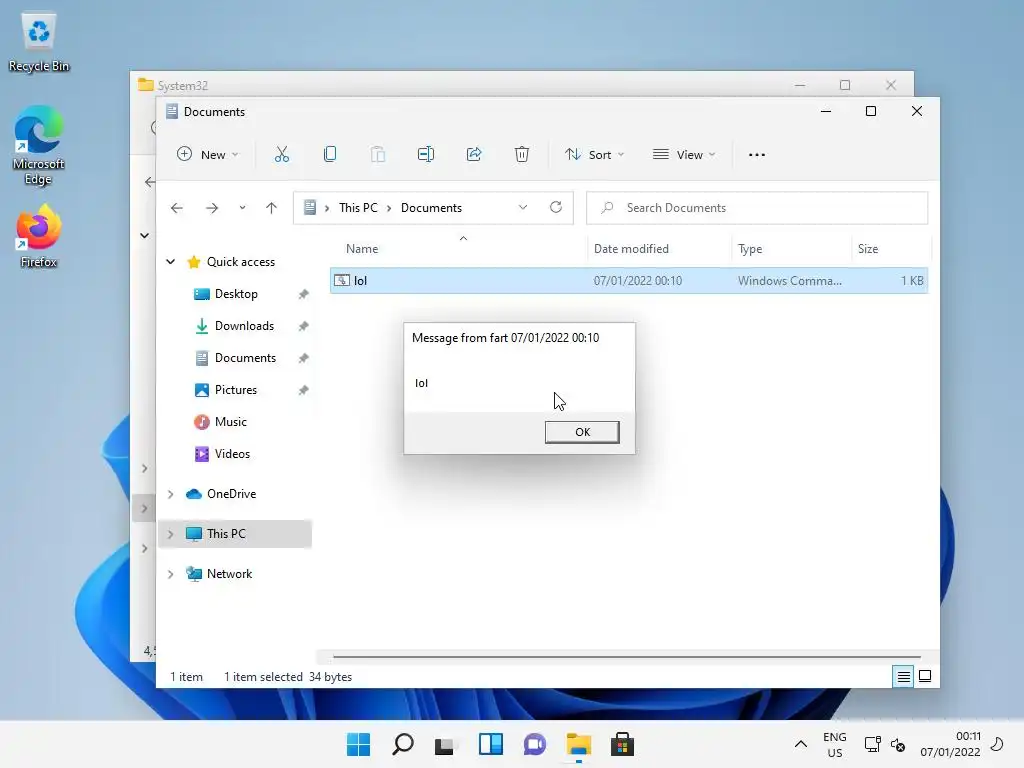This screenshot has width=1024, height=768.
Task: Expand the This PC tree node
Action: (170, 534)
